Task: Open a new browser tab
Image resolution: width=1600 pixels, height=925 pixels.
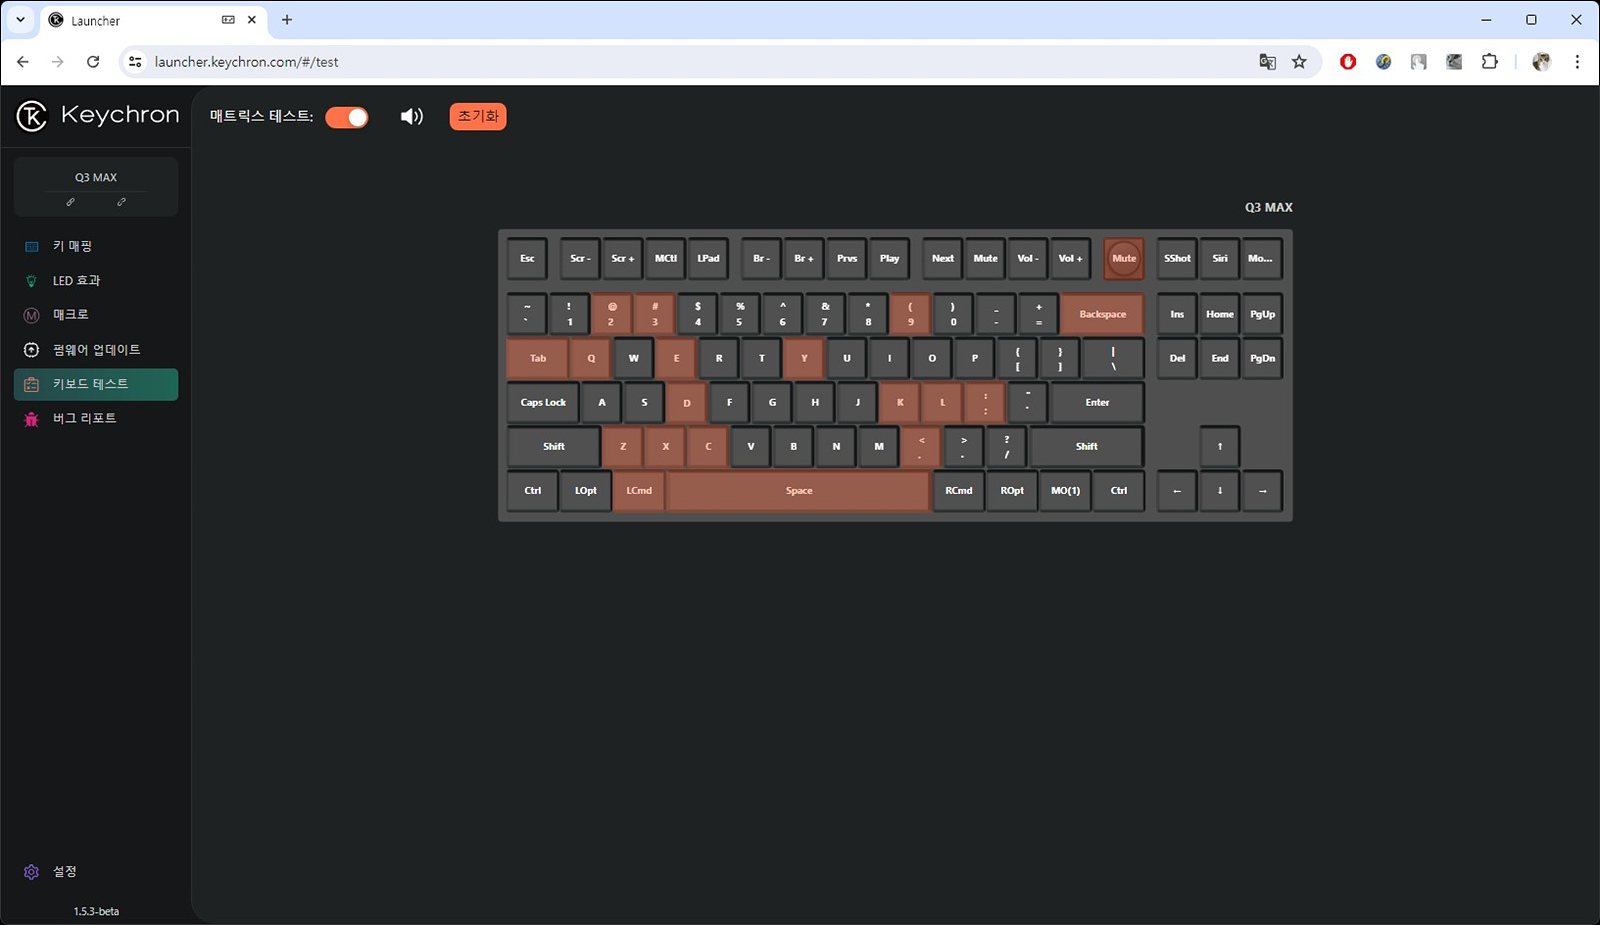Action: [287, 20]
